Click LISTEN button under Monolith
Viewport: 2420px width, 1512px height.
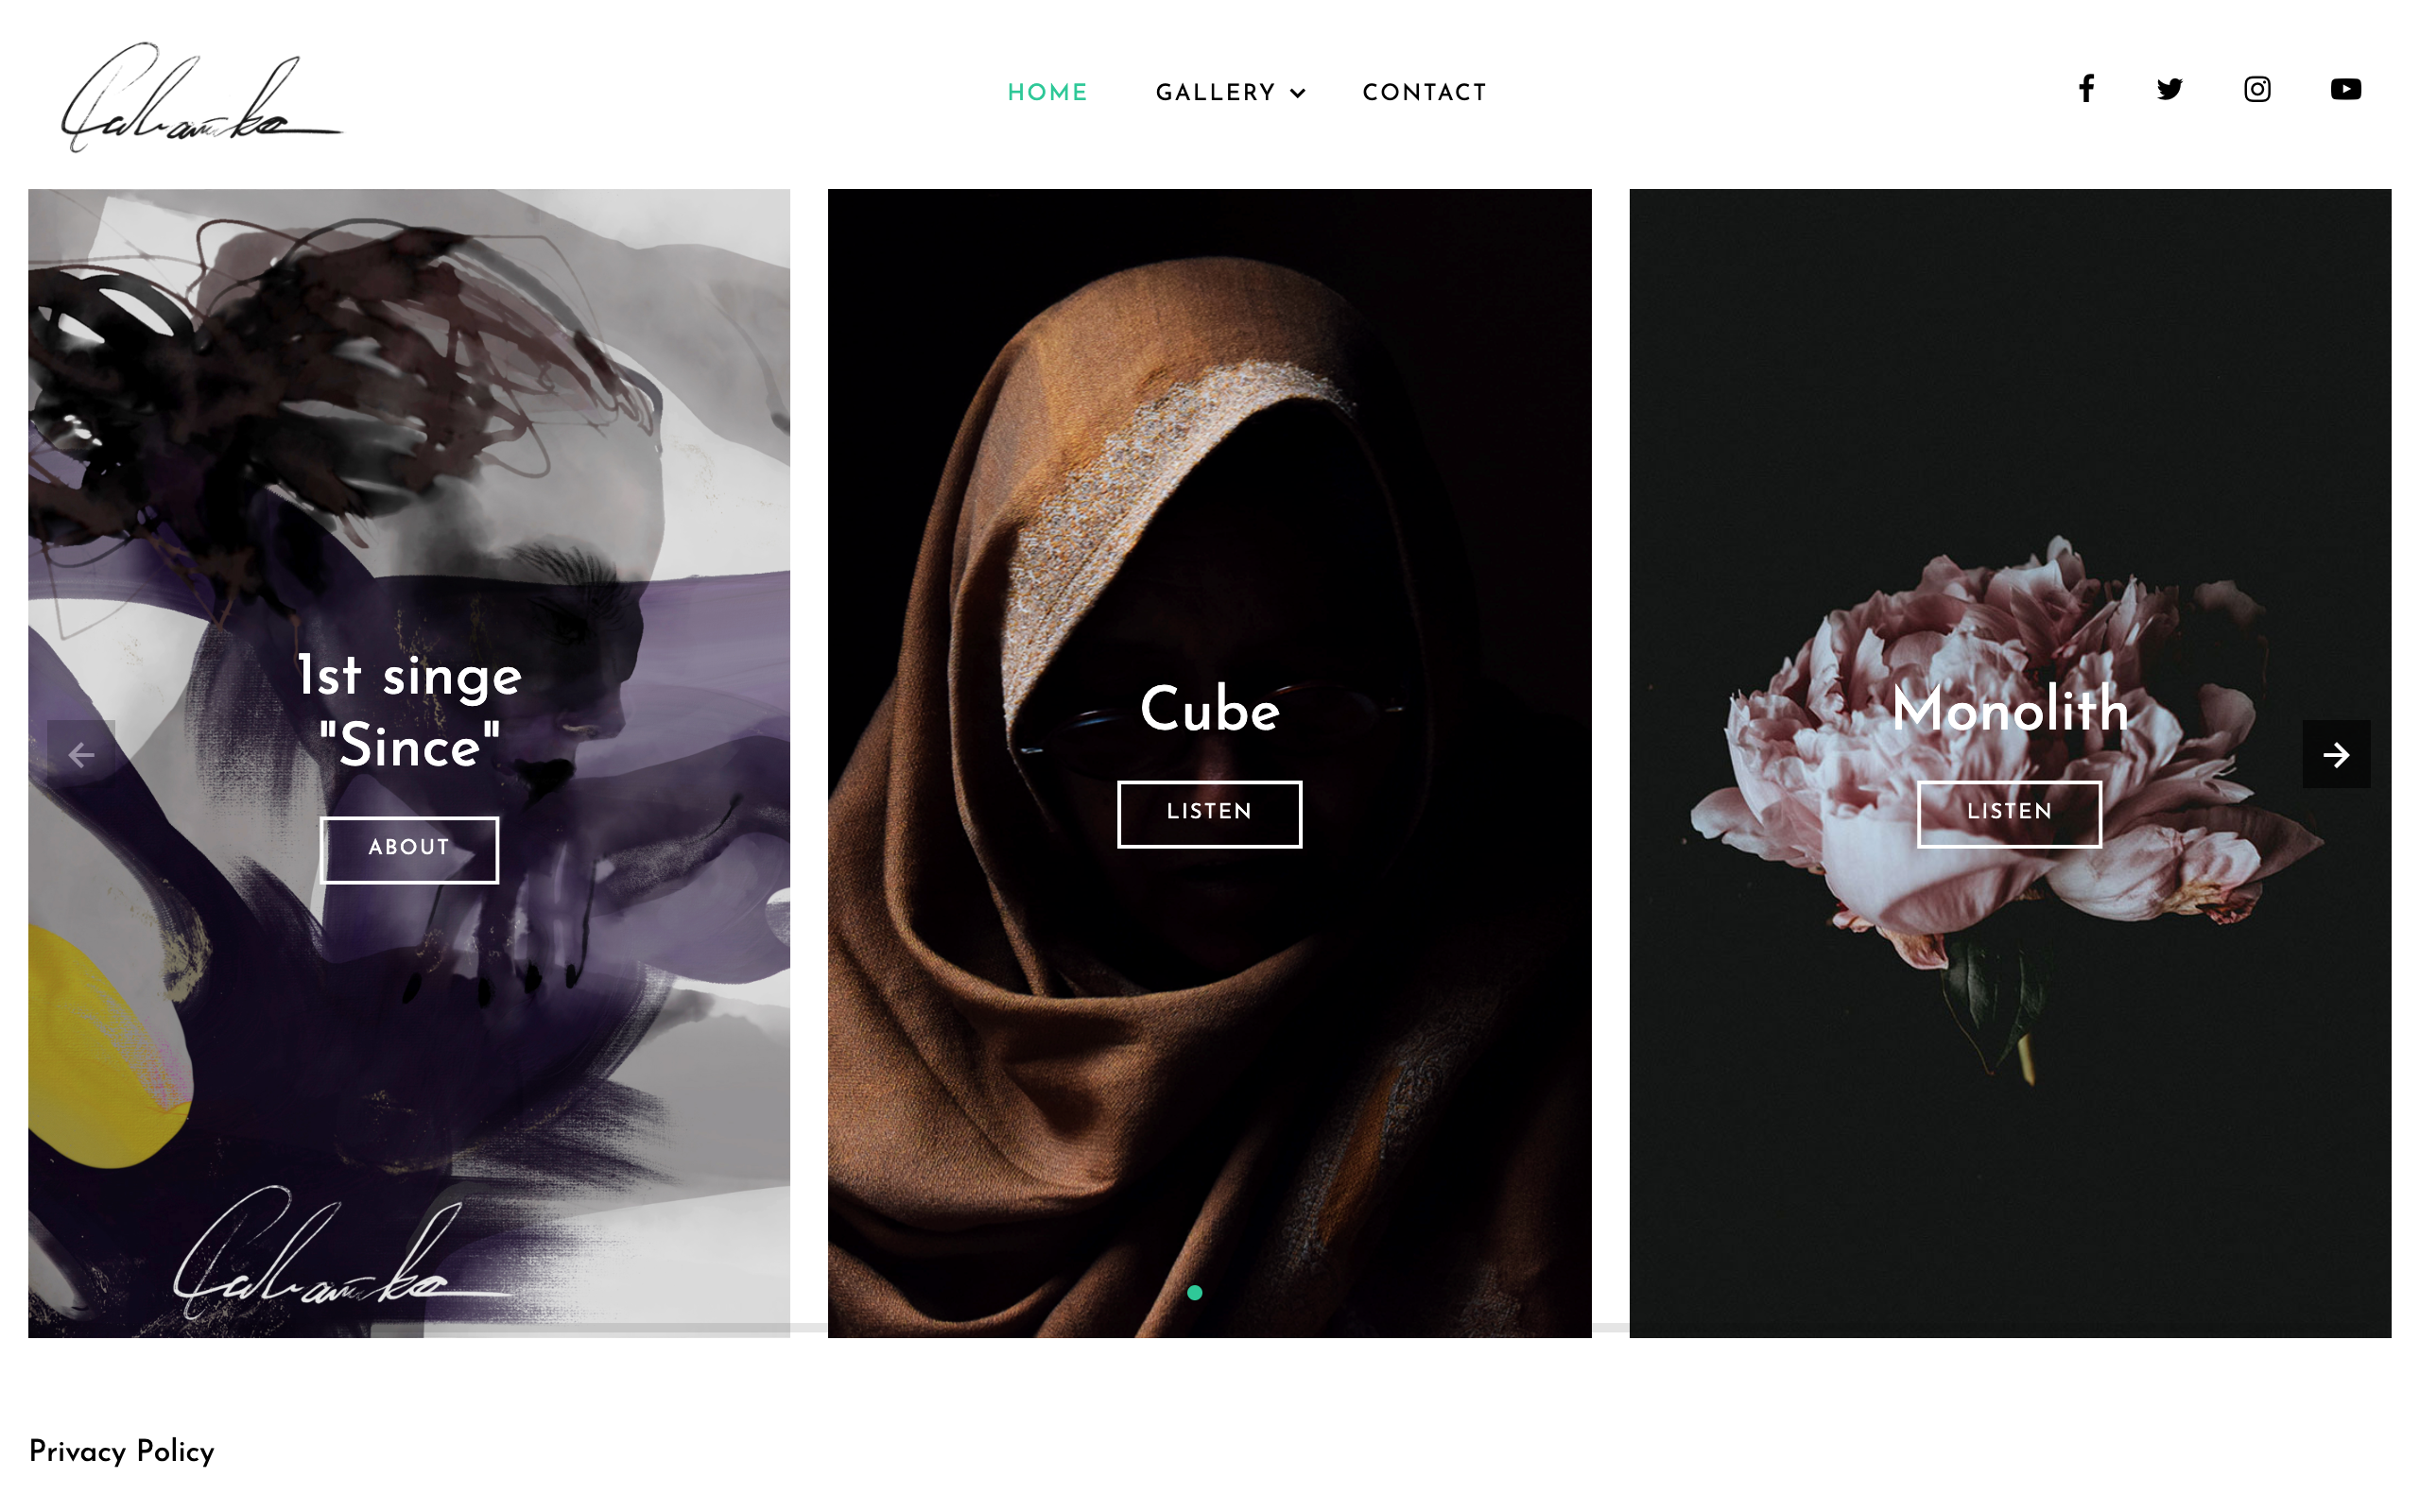pos(2009,814)
